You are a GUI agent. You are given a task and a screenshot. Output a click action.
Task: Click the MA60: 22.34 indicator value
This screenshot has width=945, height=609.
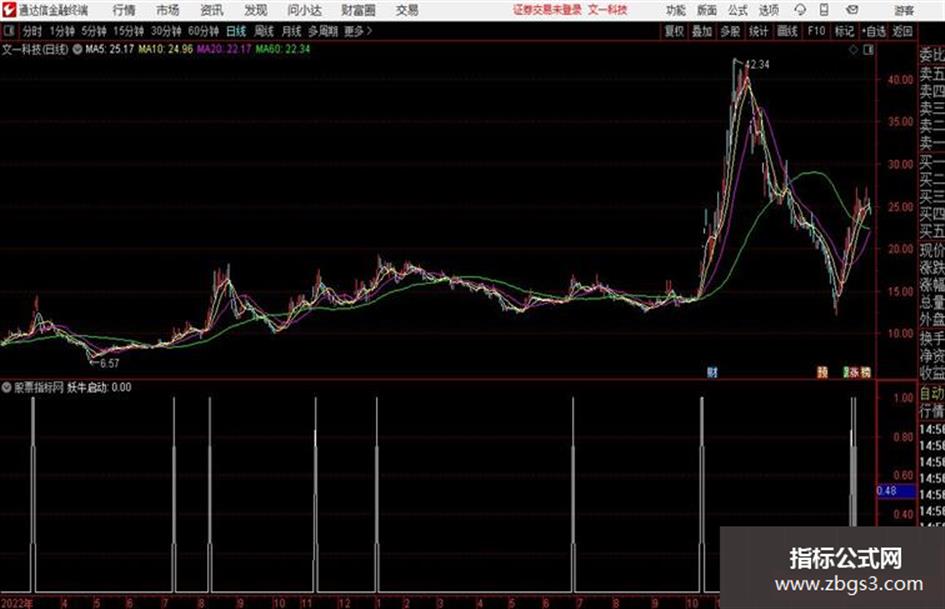[283, 49]
